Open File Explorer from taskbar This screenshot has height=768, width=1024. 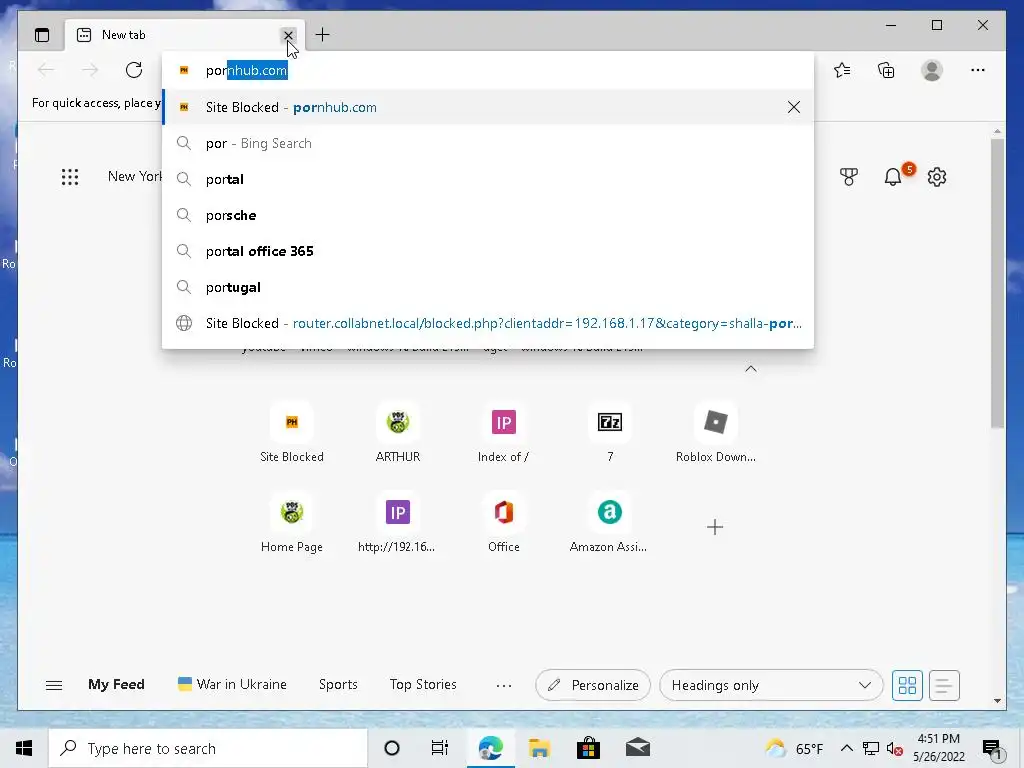[539, 748]
